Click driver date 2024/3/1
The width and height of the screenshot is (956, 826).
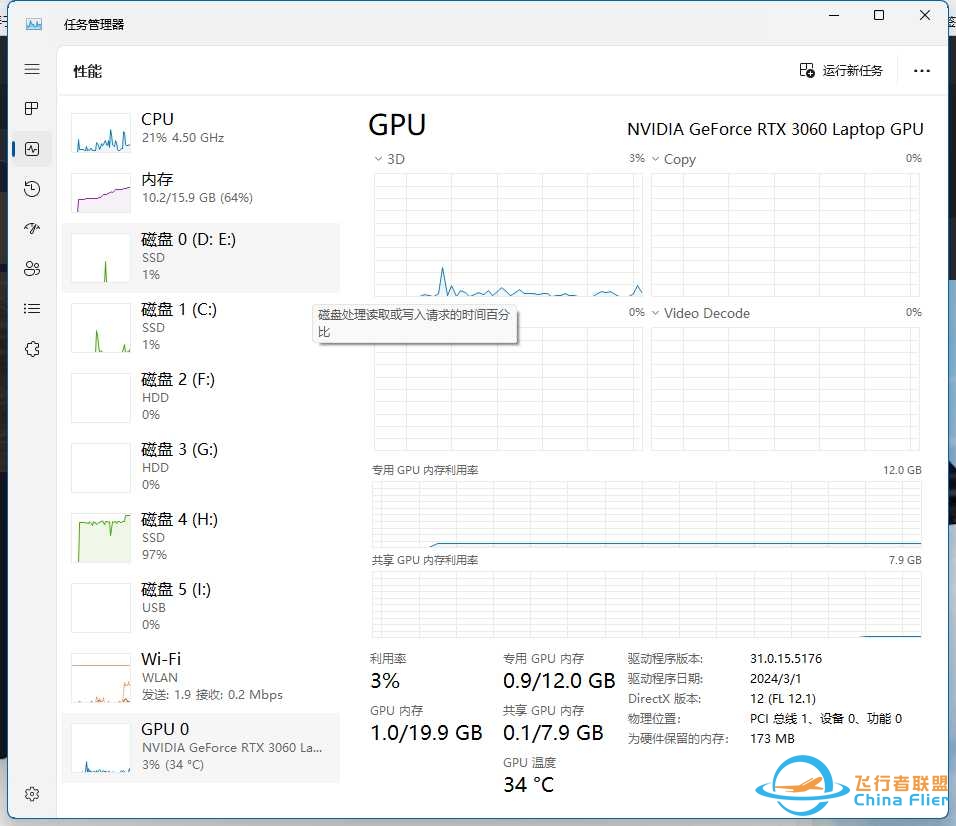click(x=776, y=678)
